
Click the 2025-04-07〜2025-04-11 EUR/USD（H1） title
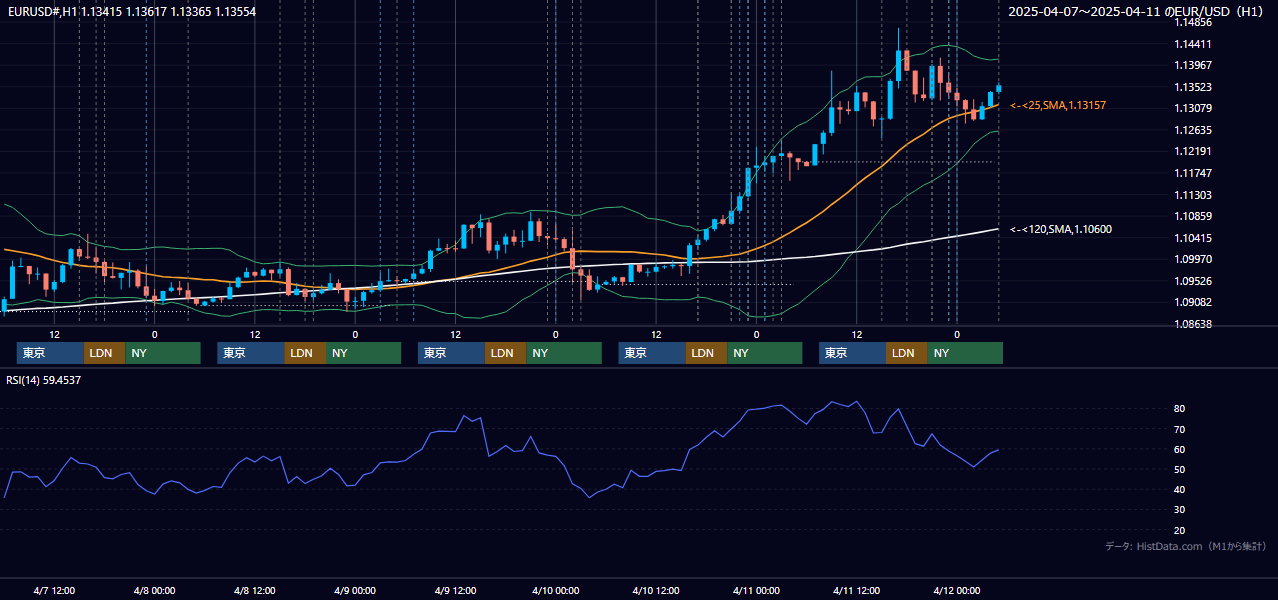pos(1137,12)
